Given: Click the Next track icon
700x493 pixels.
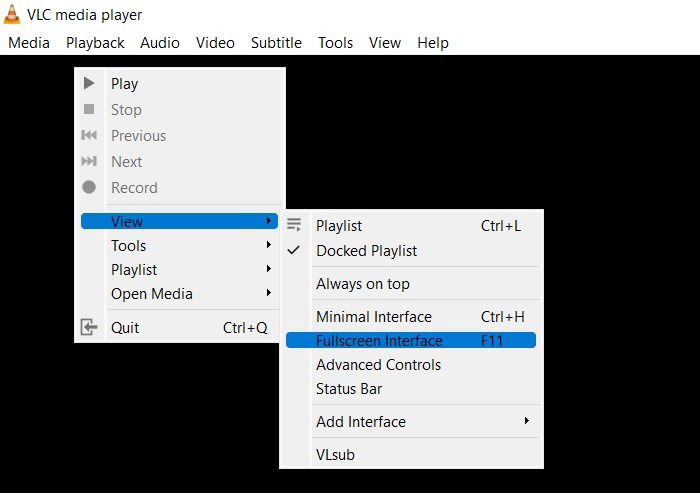Looking at the screenshot, I should coord(89,161).
